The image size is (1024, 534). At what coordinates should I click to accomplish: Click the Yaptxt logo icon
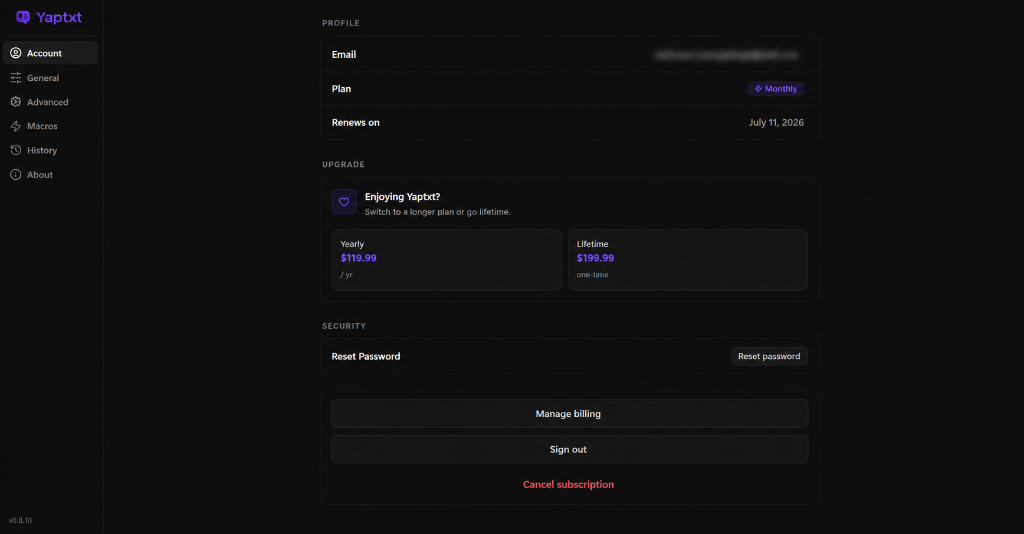click(x=23, y=17)
